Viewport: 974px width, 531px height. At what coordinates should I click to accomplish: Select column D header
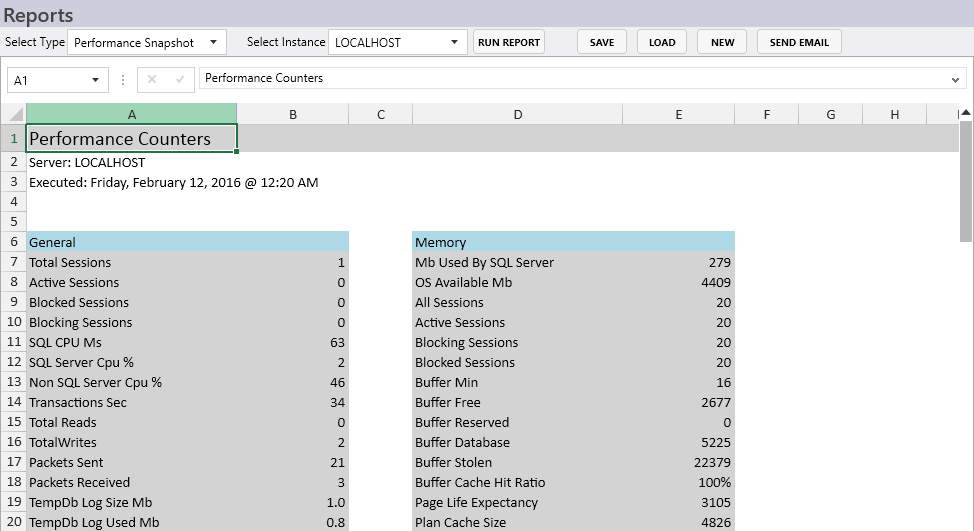tap(517, 114)
